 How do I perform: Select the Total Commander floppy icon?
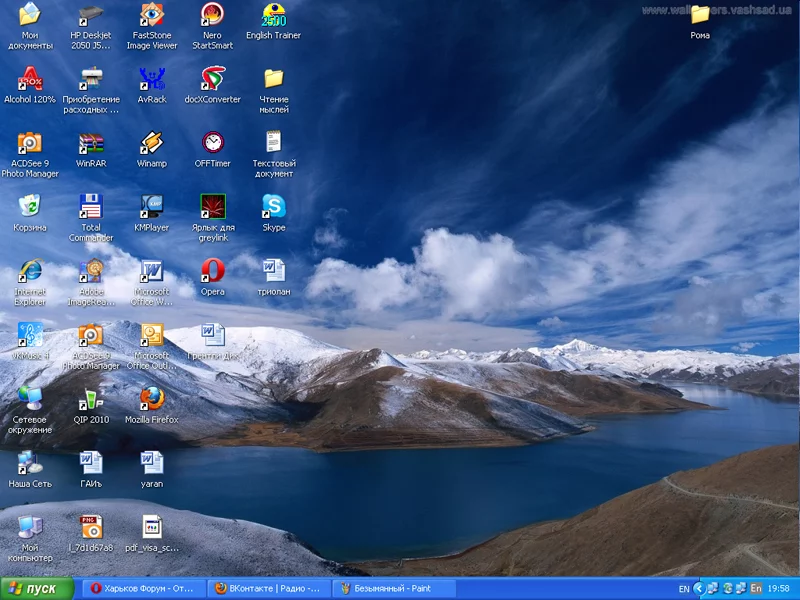tap(91, 207)
